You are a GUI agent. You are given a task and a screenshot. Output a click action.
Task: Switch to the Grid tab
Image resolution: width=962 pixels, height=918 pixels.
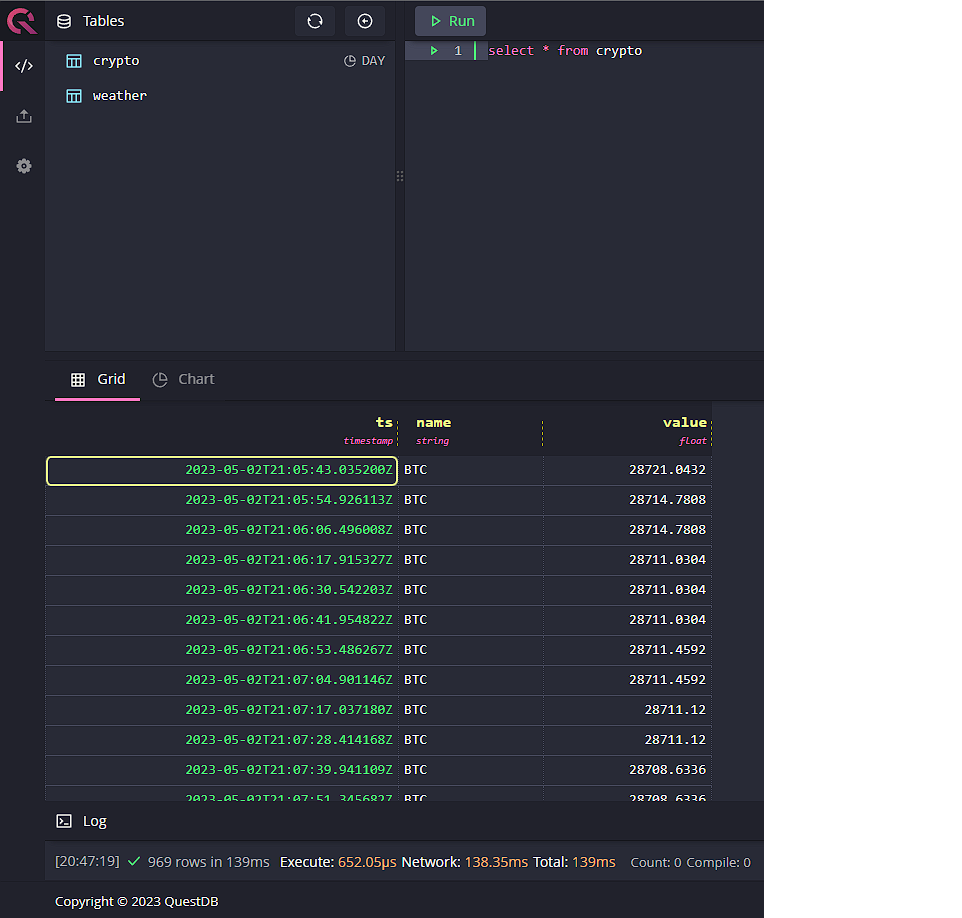(98, 379)
